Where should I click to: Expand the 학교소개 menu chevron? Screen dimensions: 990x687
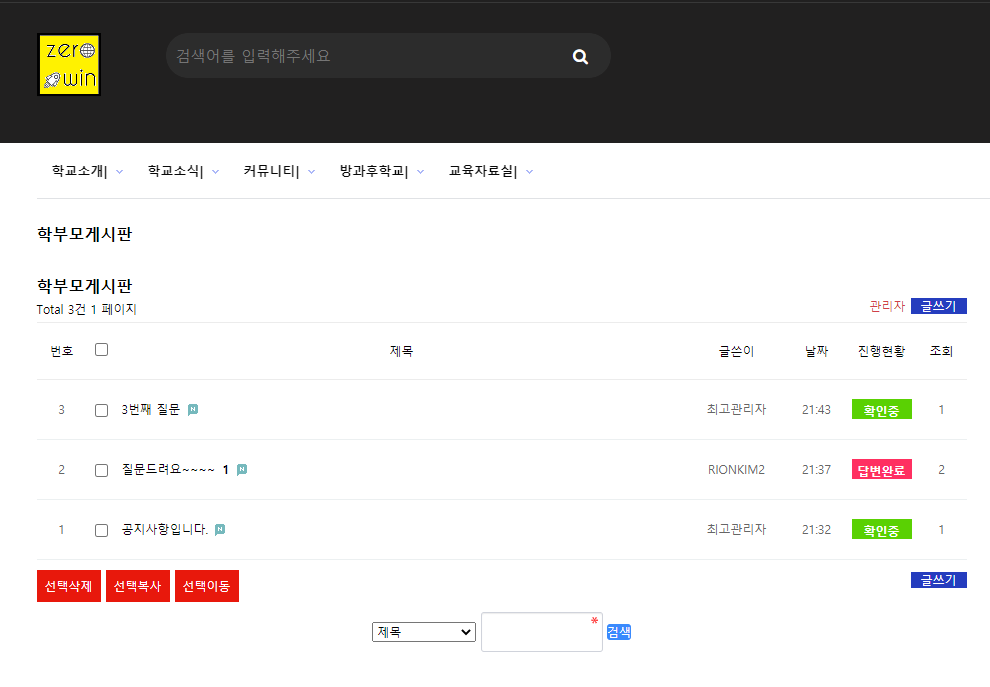119,172
